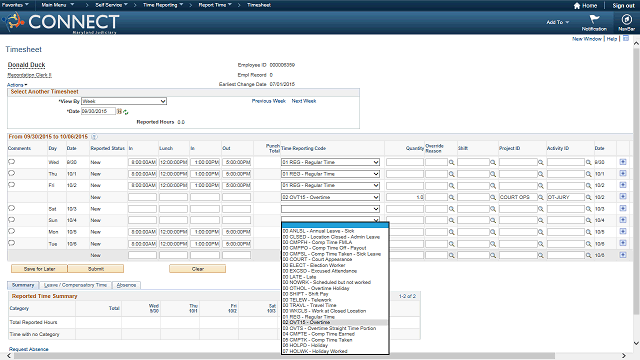This screenshot has width=640, height=360.
Task: Open comment bubble for Tue 10/6
Action: (x=11, y=243)
